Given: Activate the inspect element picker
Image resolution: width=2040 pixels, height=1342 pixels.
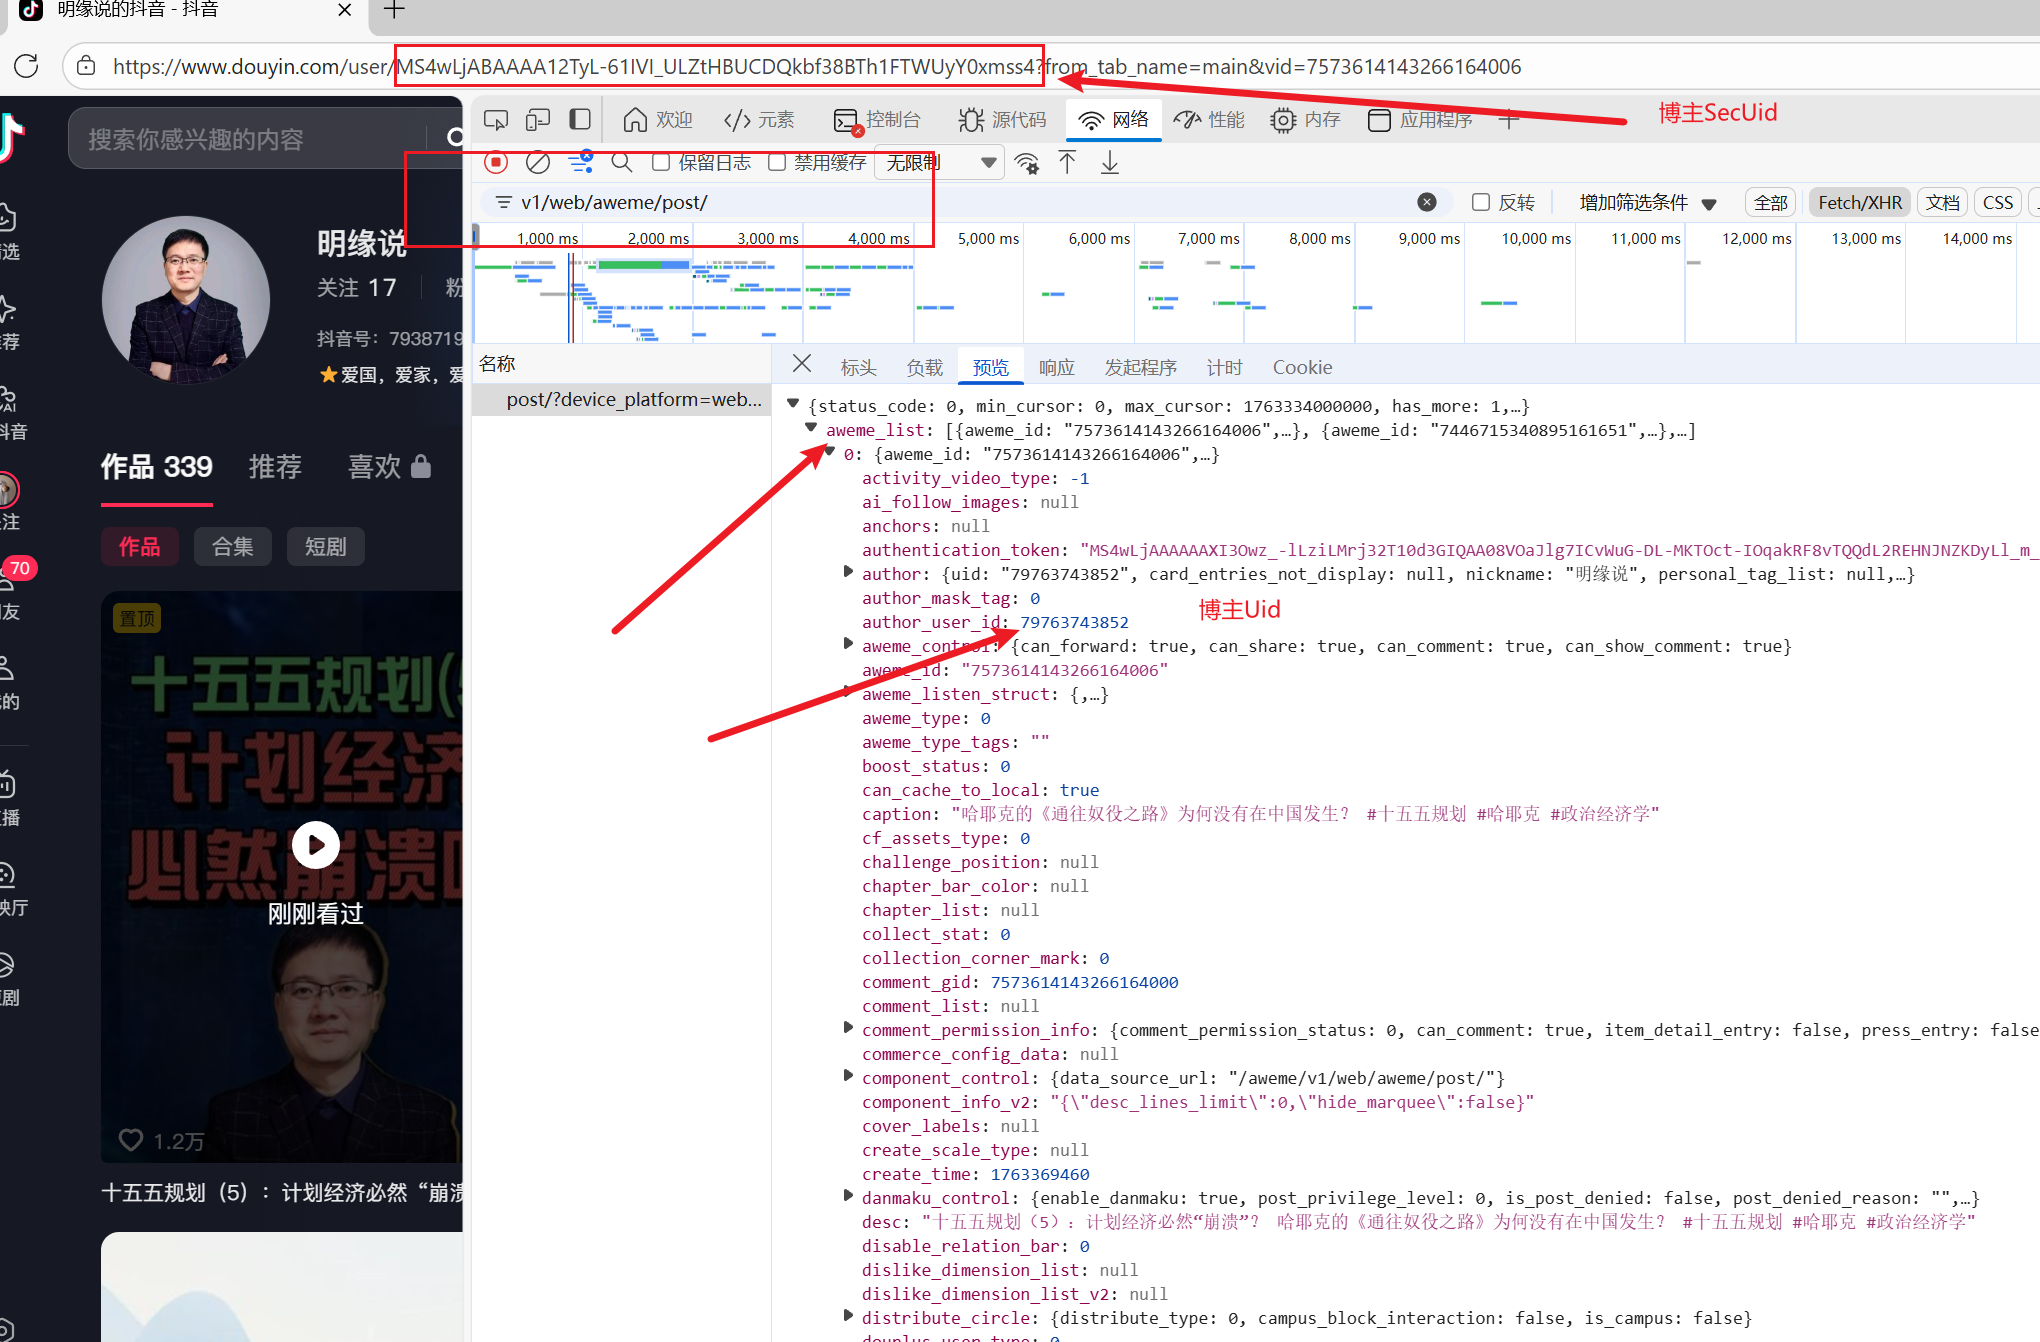Looking at the screenshot, I should pyautogui.click(x=496, y=120).
